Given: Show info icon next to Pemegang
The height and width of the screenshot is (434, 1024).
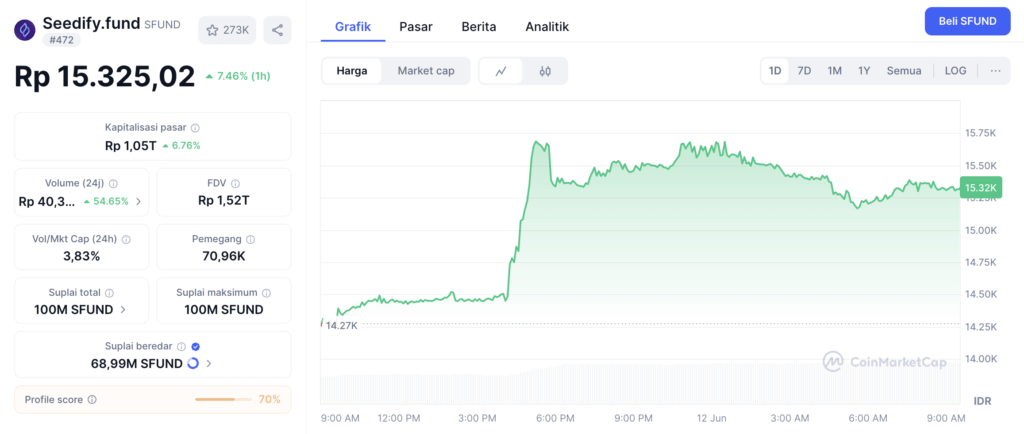Looking at the screenshot, I should [x=251, y=240].
